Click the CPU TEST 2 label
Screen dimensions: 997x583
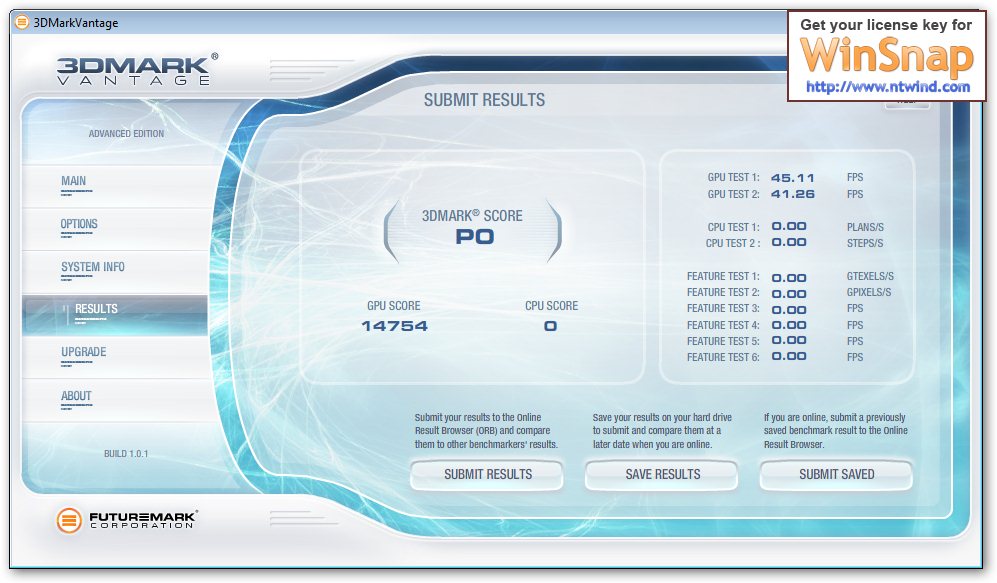click(x=732, y=243)
